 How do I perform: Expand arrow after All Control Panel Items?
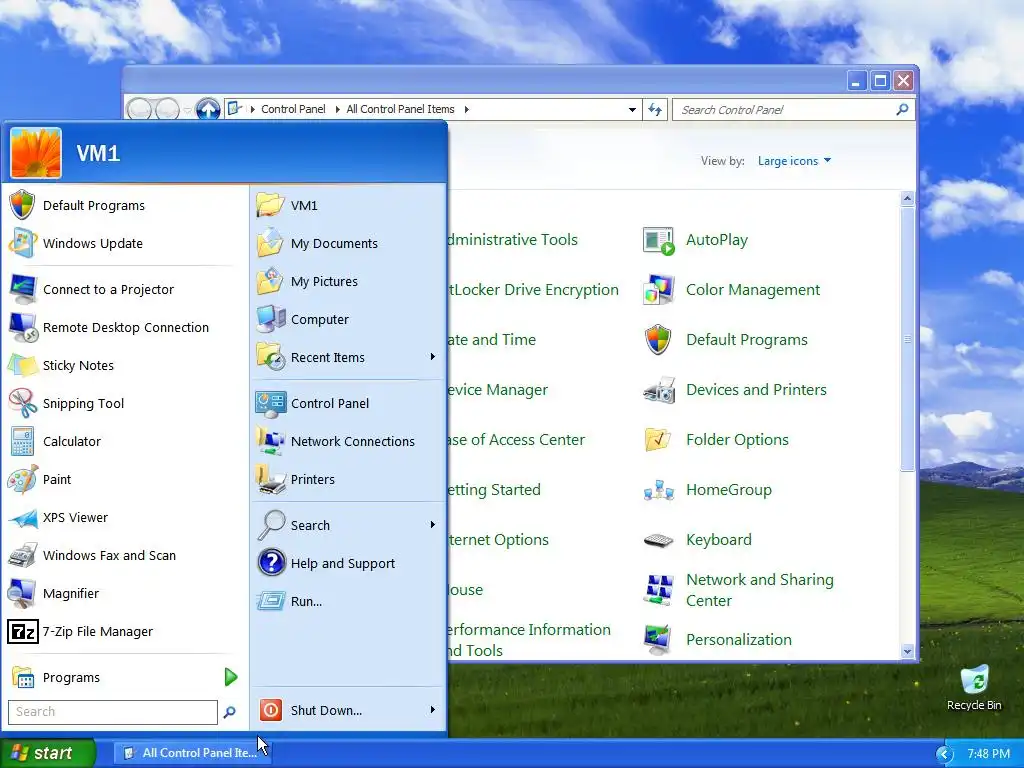(x=466, y=109)
